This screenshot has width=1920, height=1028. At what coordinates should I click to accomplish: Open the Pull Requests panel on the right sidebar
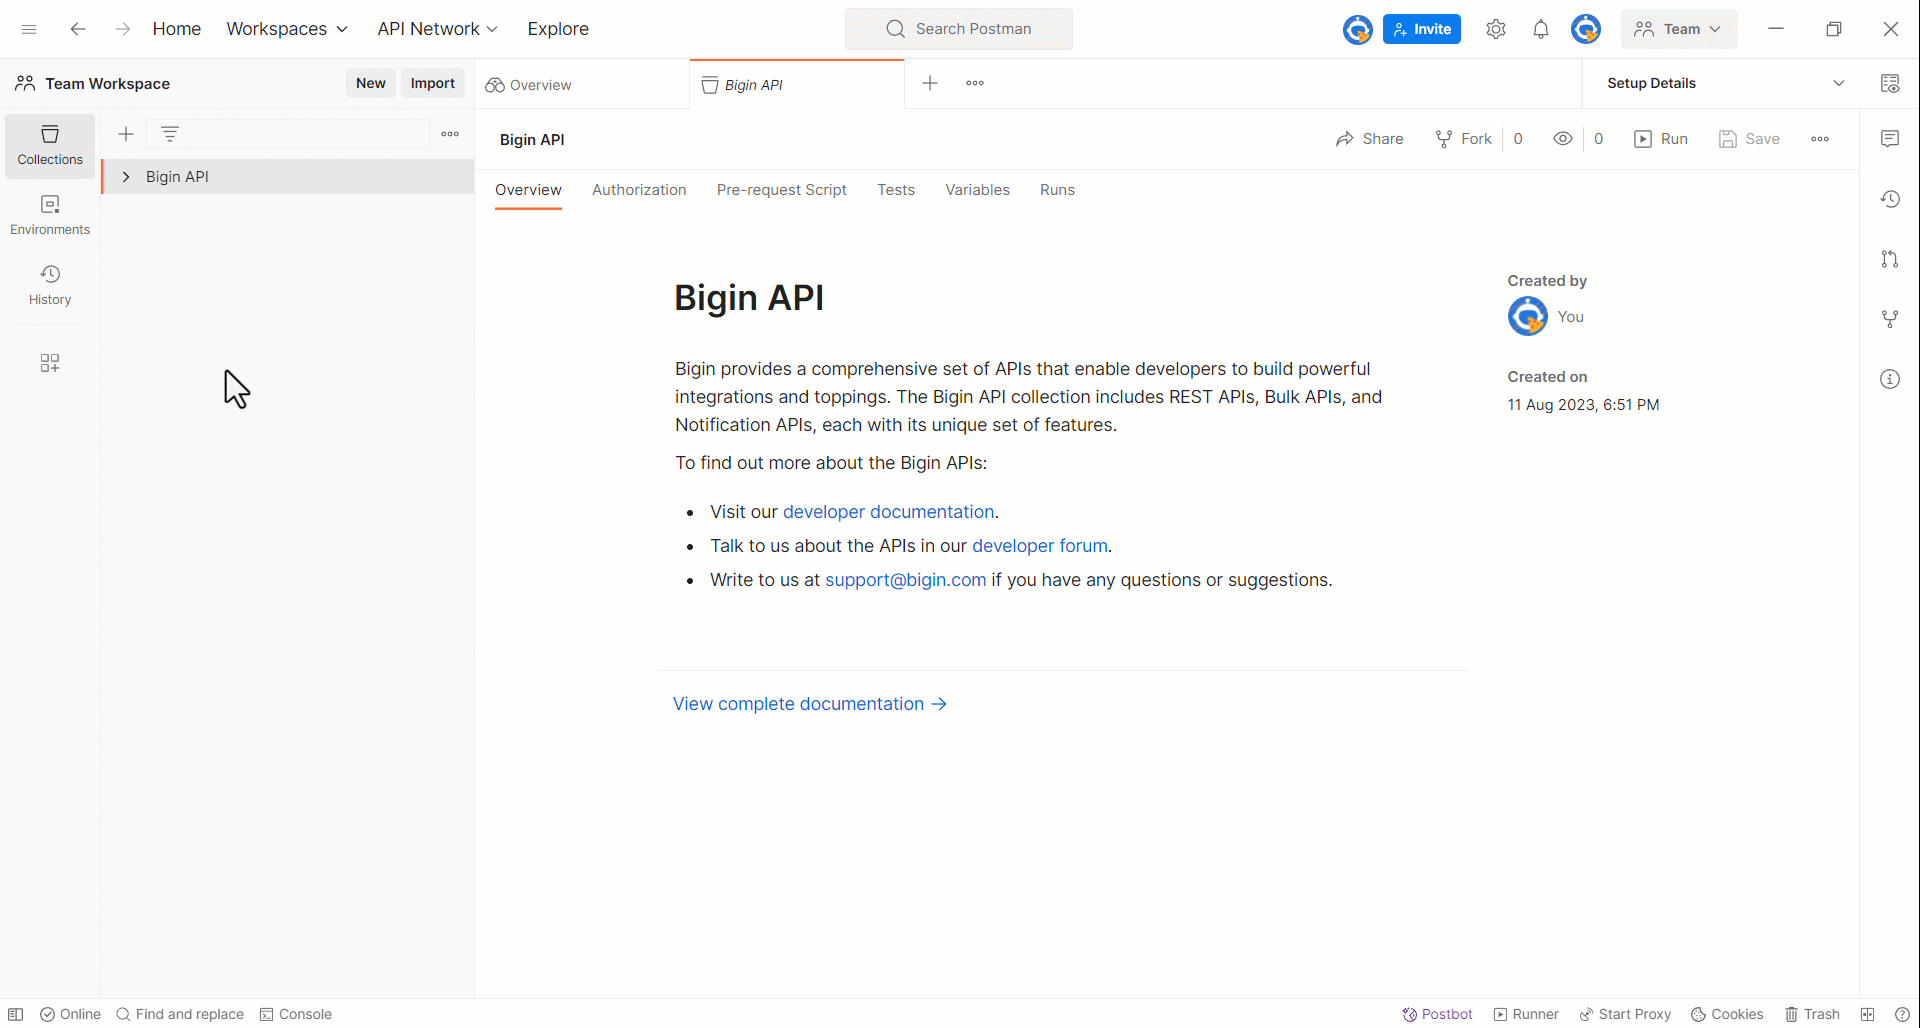pos(1891,259)
